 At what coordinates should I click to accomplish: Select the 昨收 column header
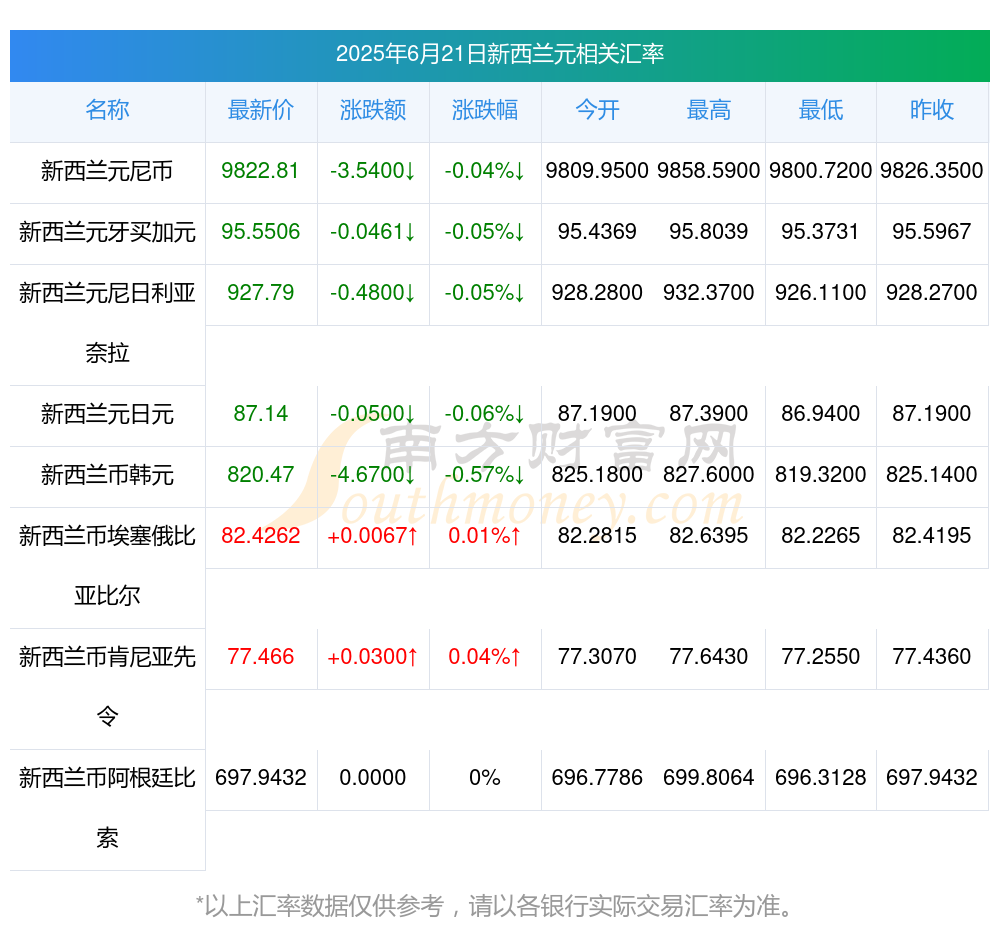(x=932, y=110)
